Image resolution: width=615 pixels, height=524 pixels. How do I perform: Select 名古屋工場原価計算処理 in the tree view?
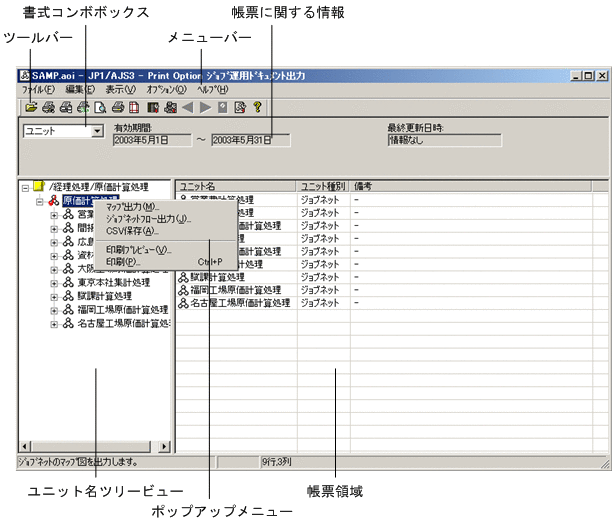point(123,324)
